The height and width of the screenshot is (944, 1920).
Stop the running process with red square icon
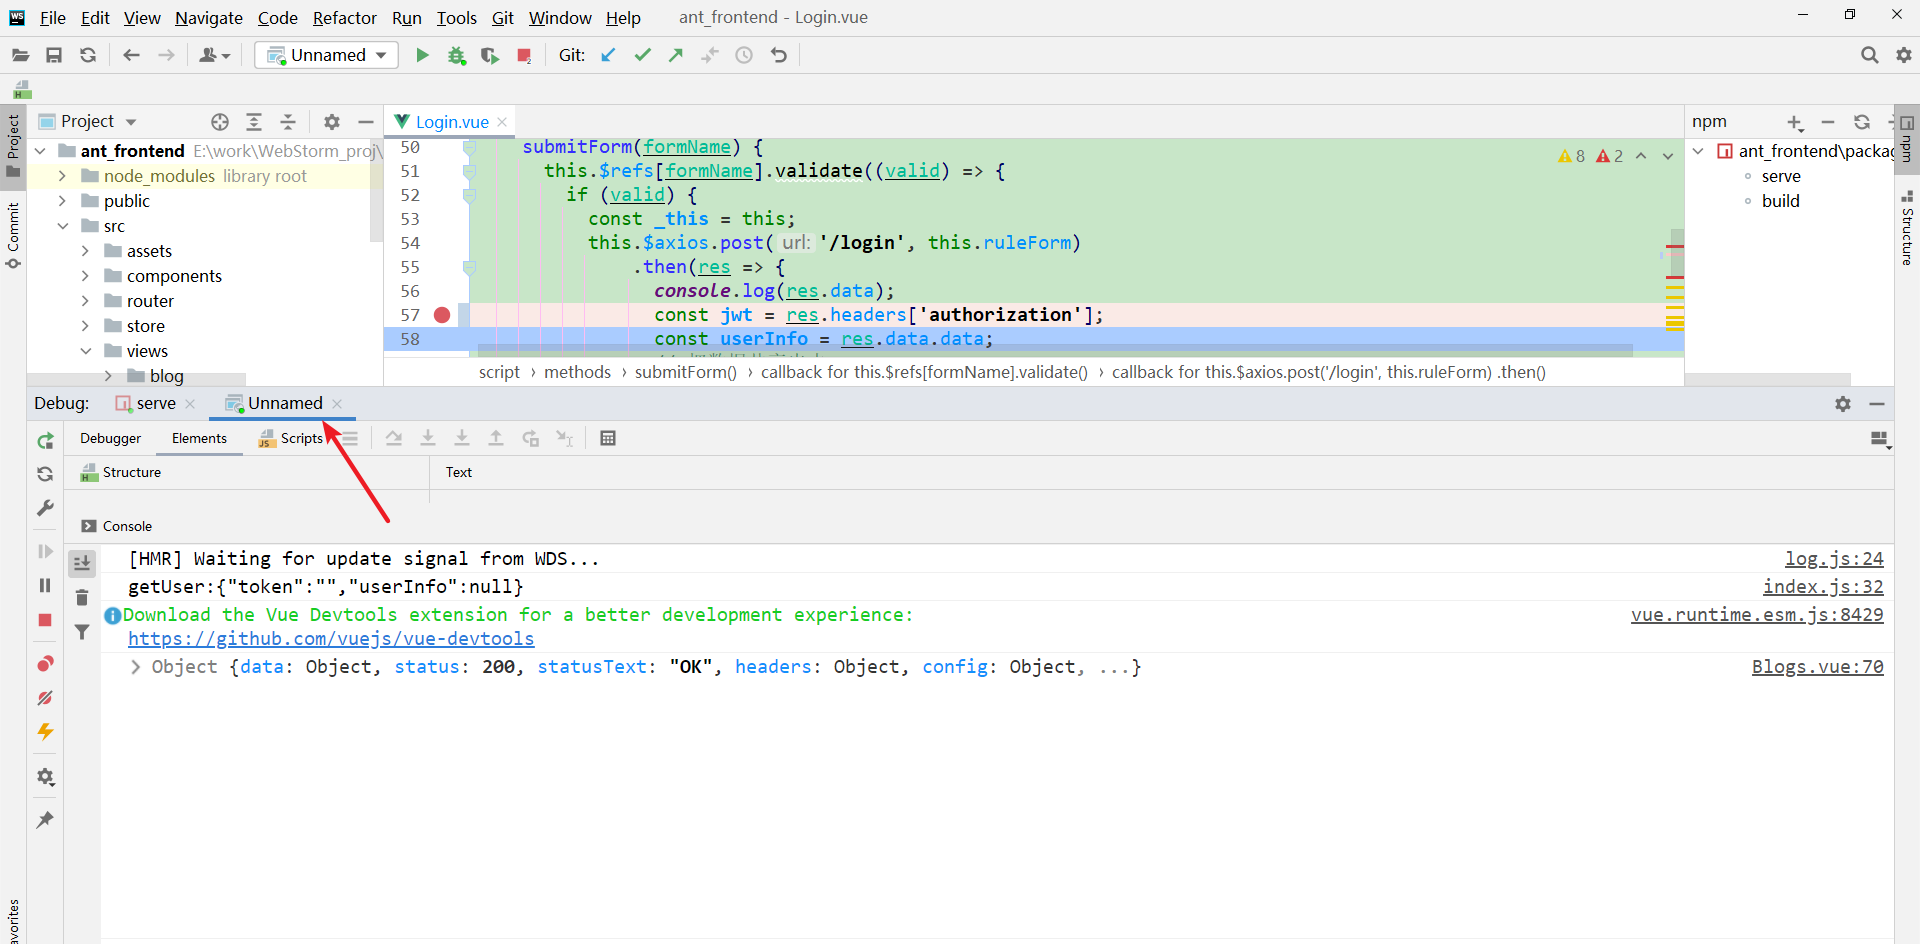[524, 55]
